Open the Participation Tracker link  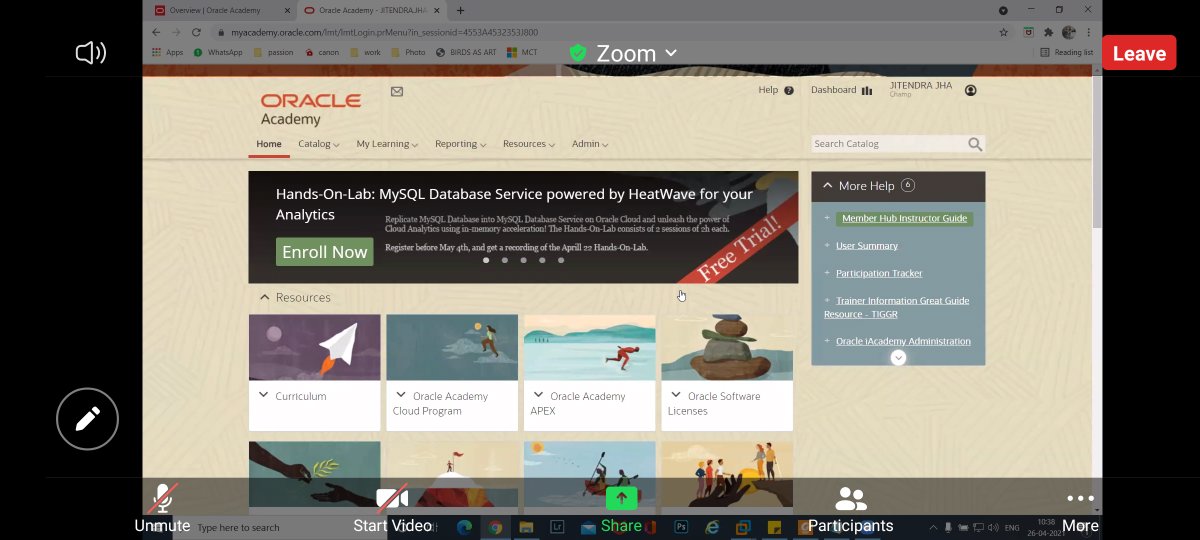(x=879, y=273)
